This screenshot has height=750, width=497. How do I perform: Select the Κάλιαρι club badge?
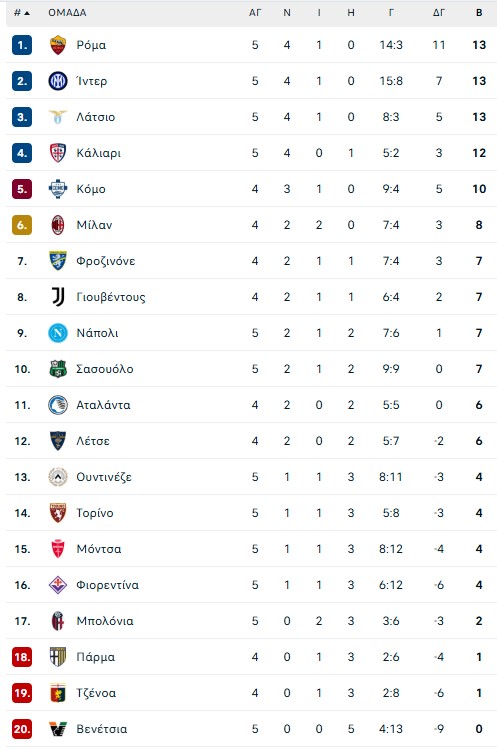coord(58,153)
